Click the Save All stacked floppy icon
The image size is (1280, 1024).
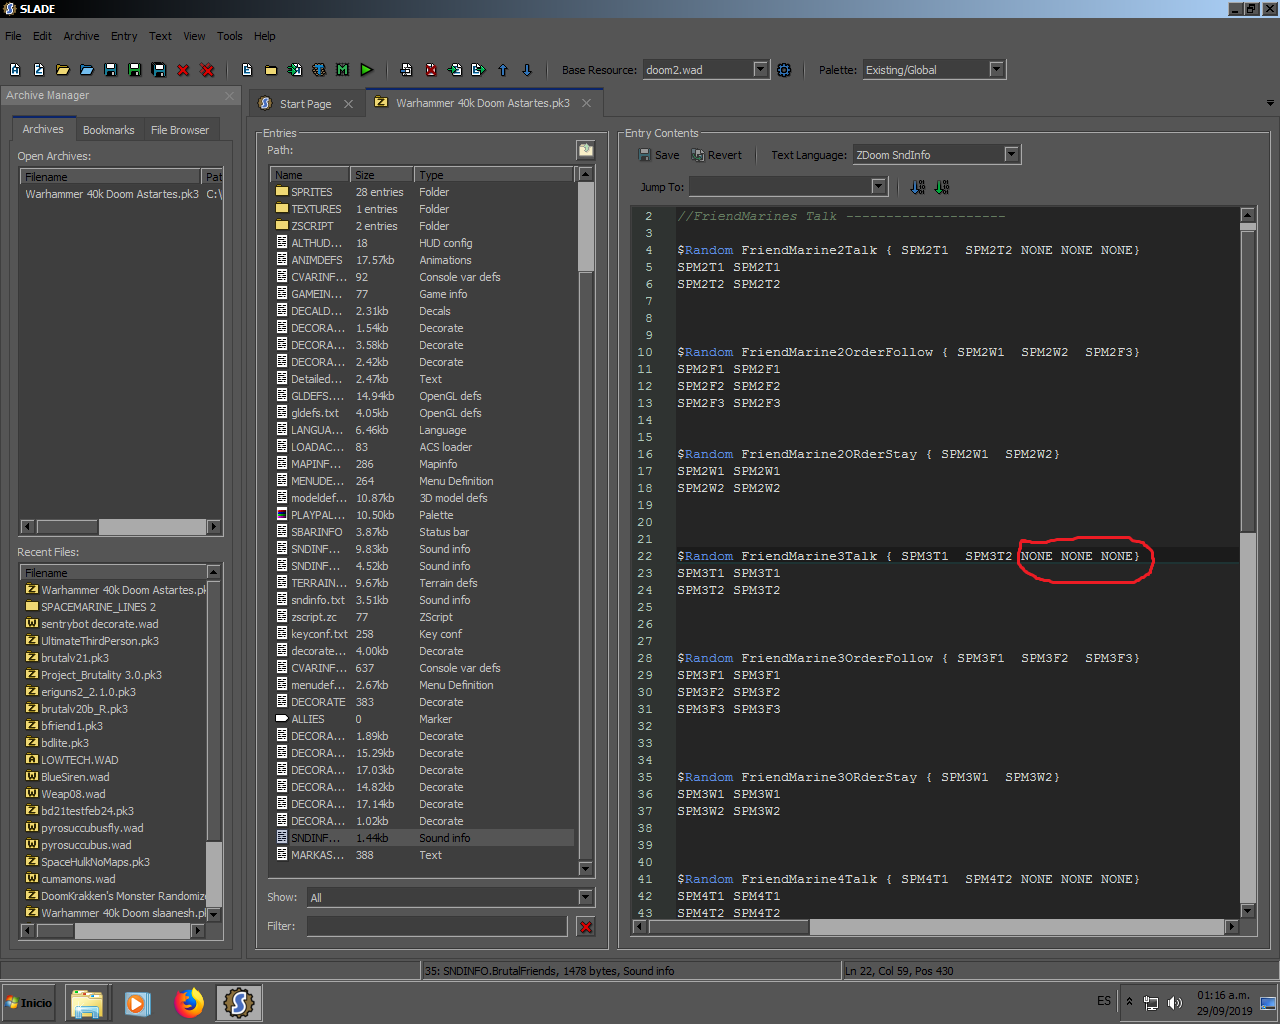click(x=159, y=70)
